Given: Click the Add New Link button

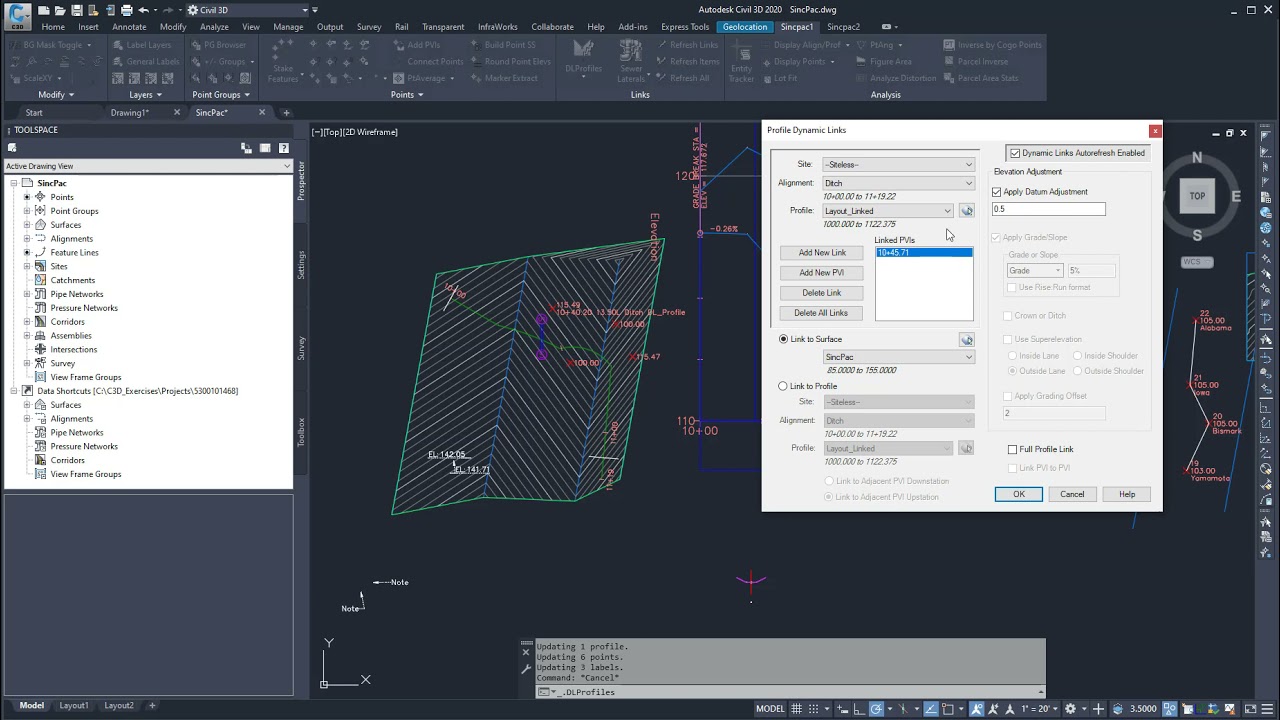Looking at the screenshot, I should (x=822, y=253).
